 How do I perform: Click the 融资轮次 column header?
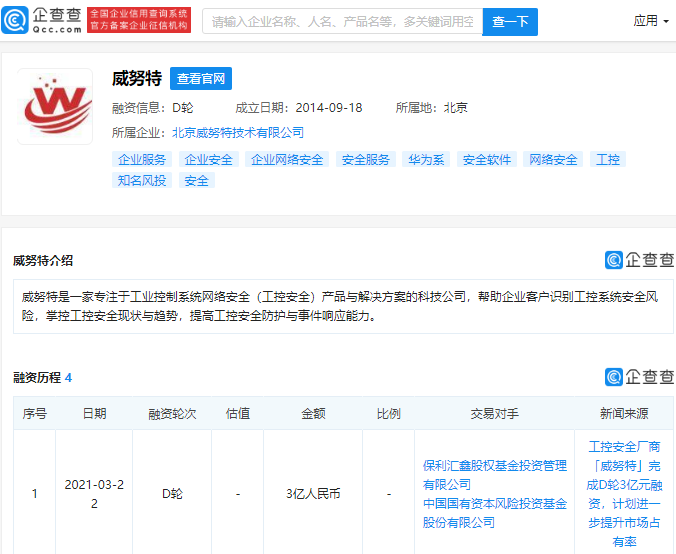(172, 413)
